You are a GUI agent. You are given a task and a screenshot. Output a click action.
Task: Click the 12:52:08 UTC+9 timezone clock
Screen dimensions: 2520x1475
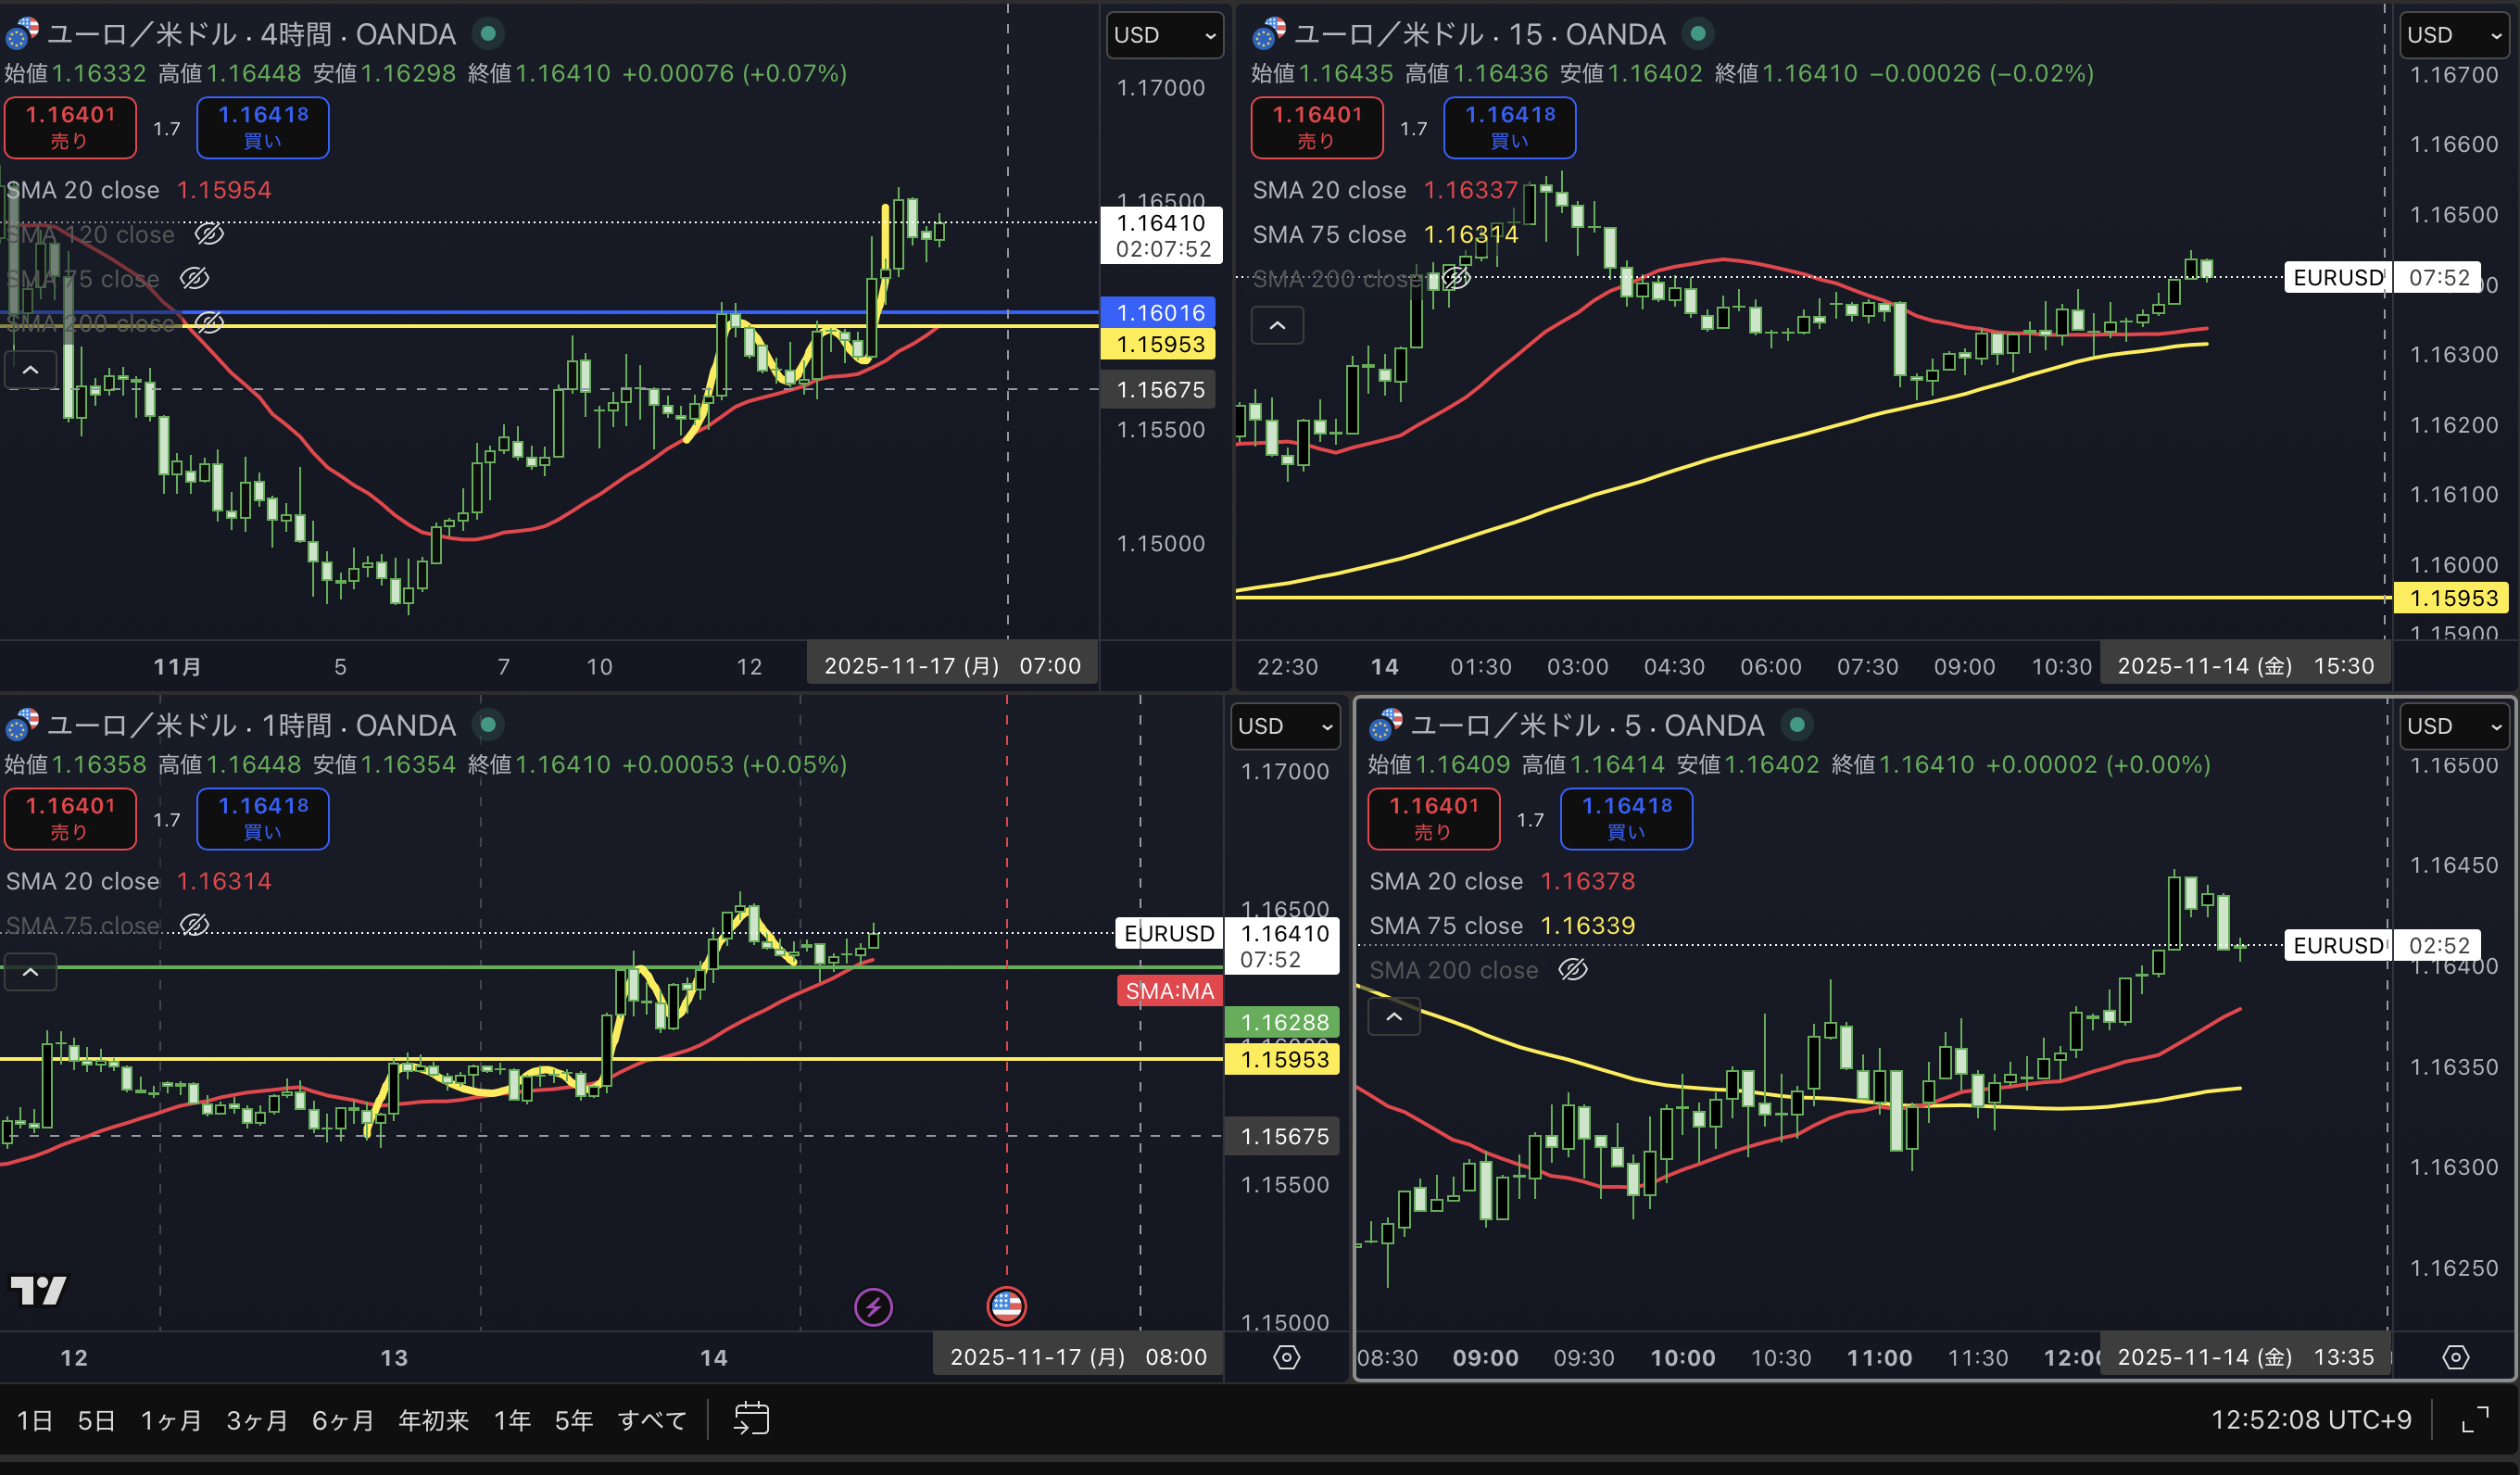click(2310, 1420)
